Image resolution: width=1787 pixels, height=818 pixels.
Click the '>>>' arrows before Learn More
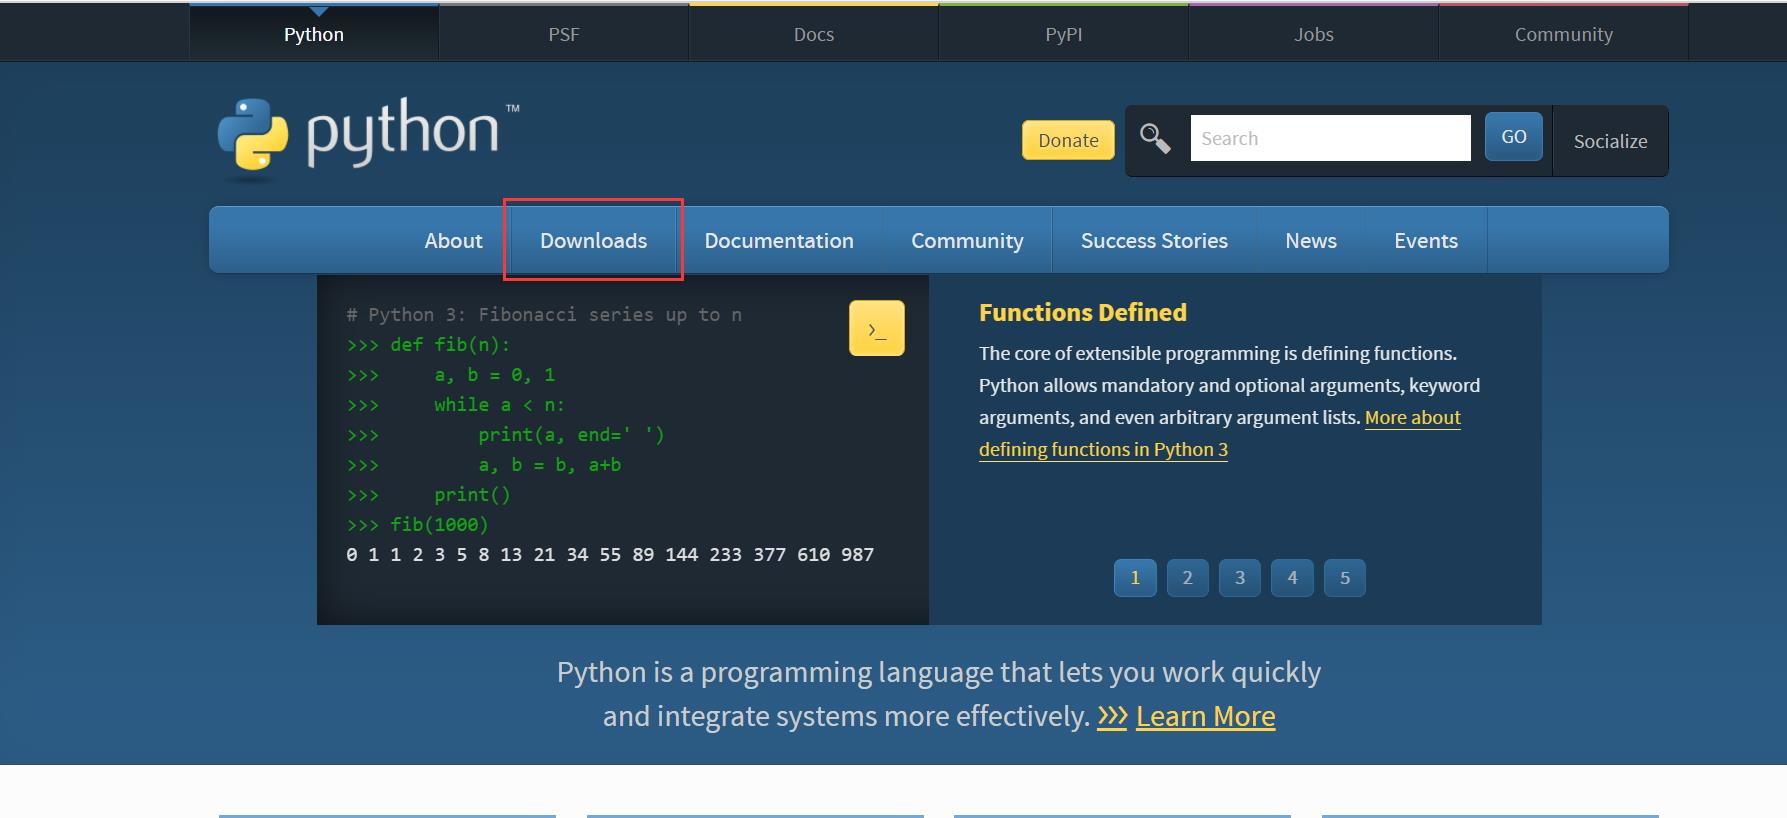click(1112, 716)
